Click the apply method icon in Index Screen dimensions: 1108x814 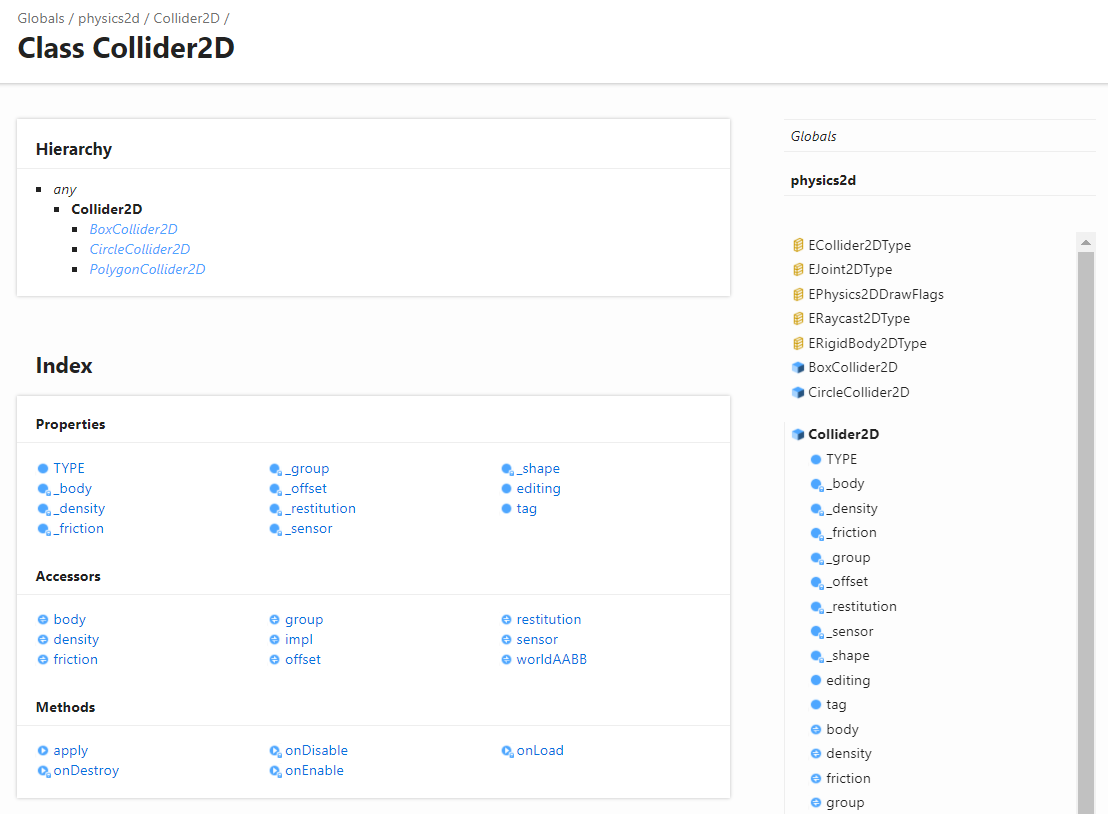tap(43, 750)
